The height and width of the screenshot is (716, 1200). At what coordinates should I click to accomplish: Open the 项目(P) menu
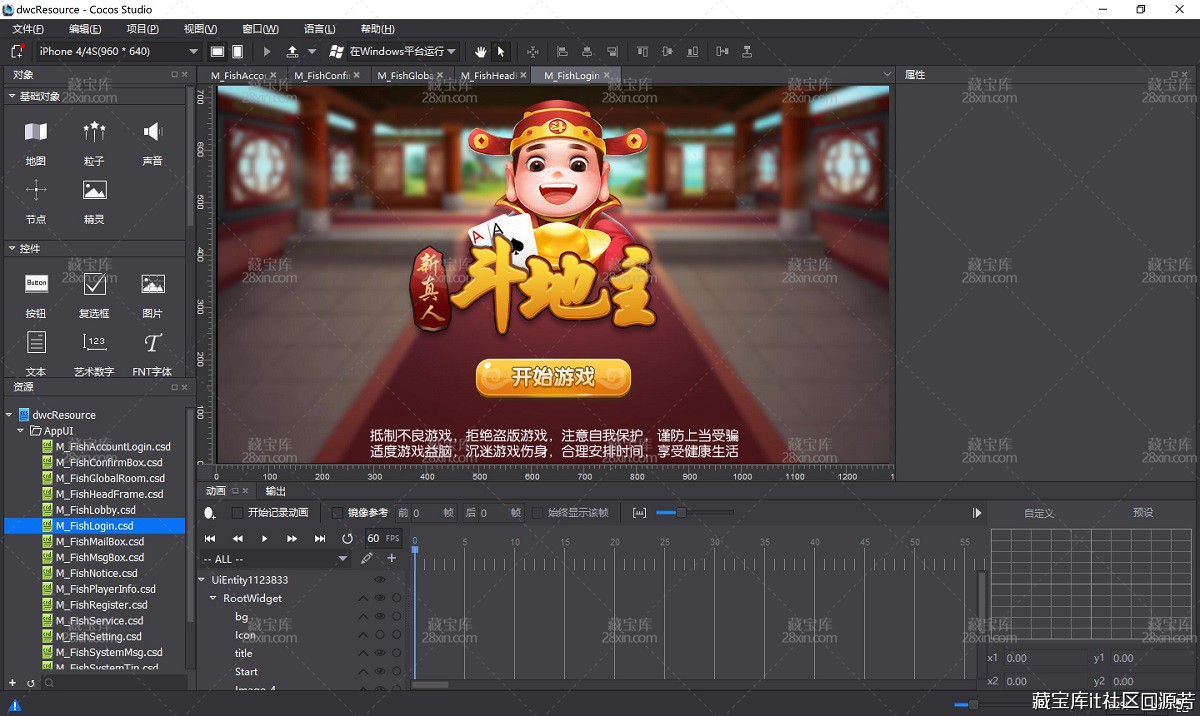tap(142, 29)
